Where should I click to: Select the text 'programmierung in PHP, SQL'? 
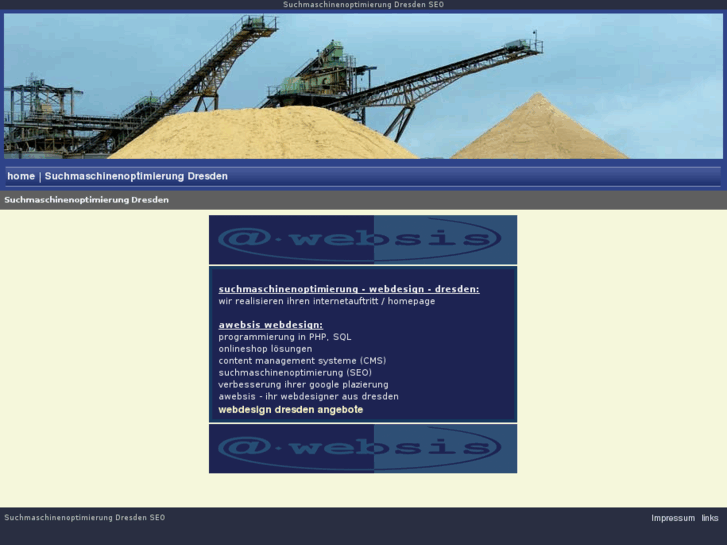pyautogui.click(x=285, y=337)
